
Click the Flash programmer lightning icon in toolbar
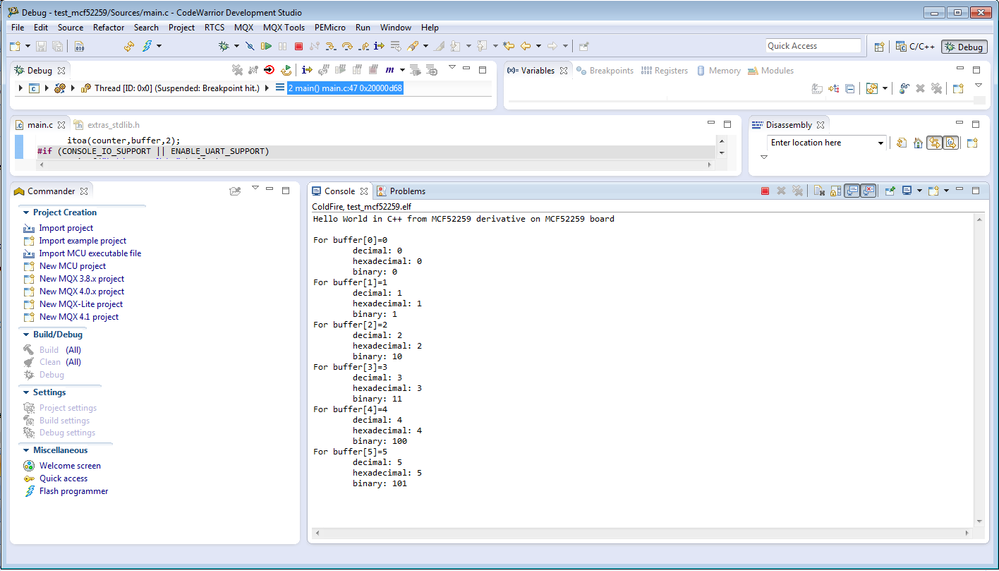coord(147,46)
